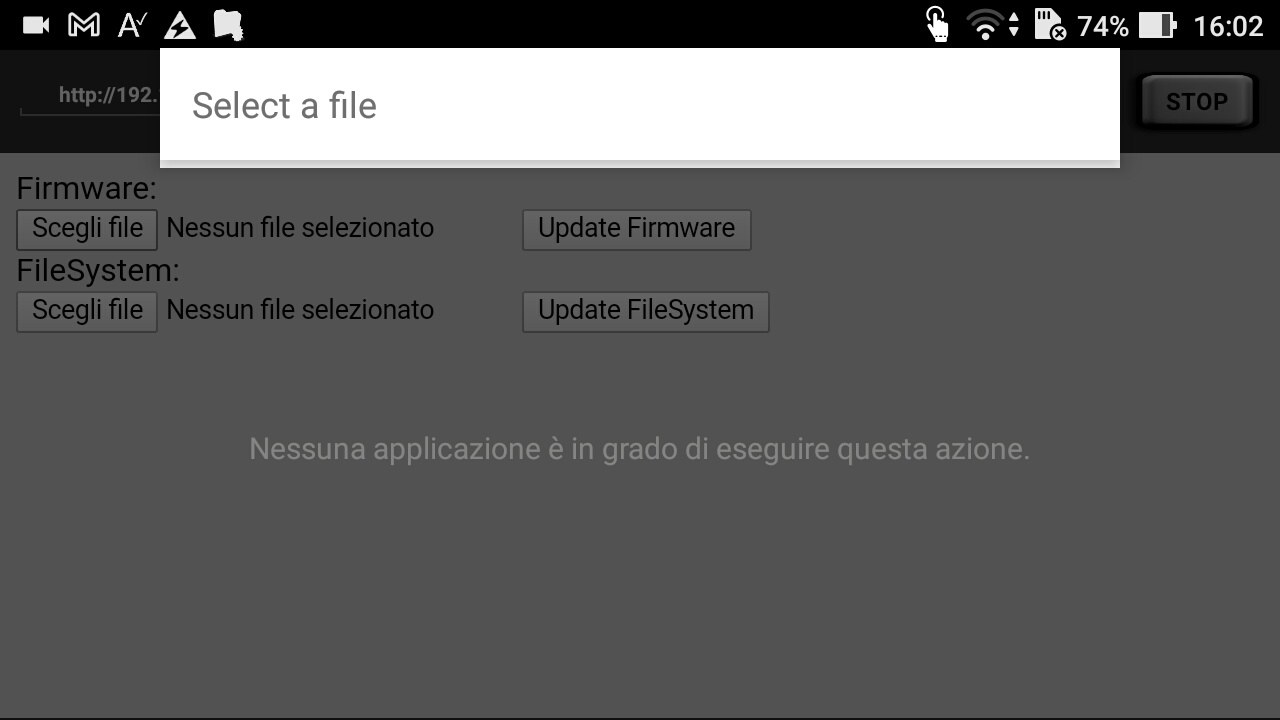Tap the touch hand pointer status icon
This screenshot has height=720, width=1280.
pos(937,25)
